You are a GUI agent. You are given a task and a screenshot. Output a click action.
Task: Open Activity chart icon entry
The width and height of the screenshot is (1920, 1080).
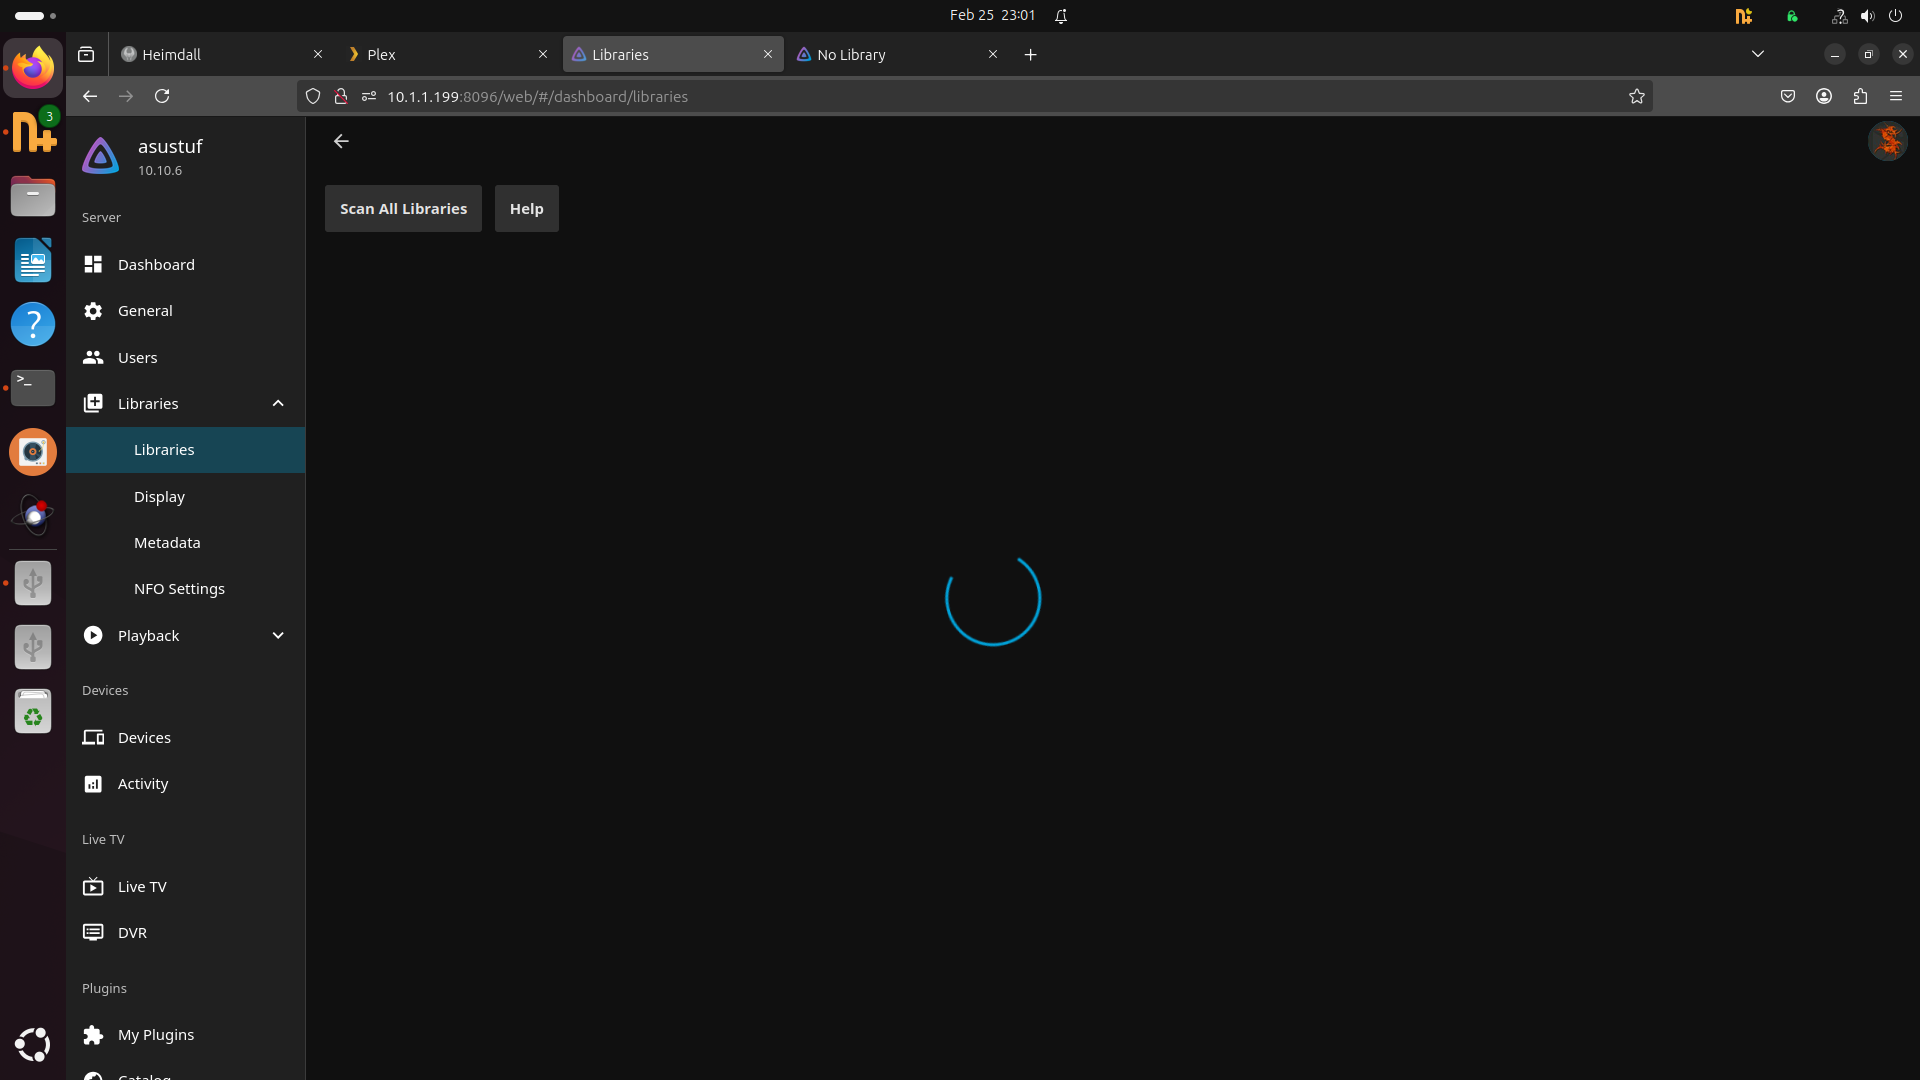(93, 784)
